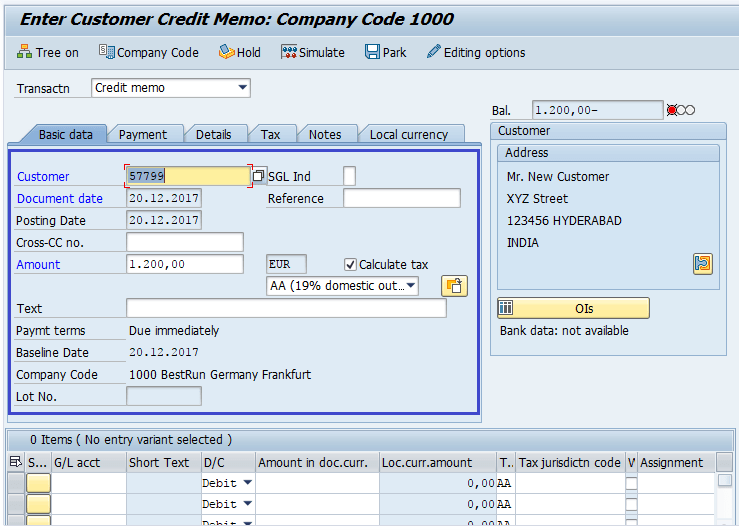Click the Tax jurisdictn code column header
Screen dimensions: 739x530
coord(571,462)
